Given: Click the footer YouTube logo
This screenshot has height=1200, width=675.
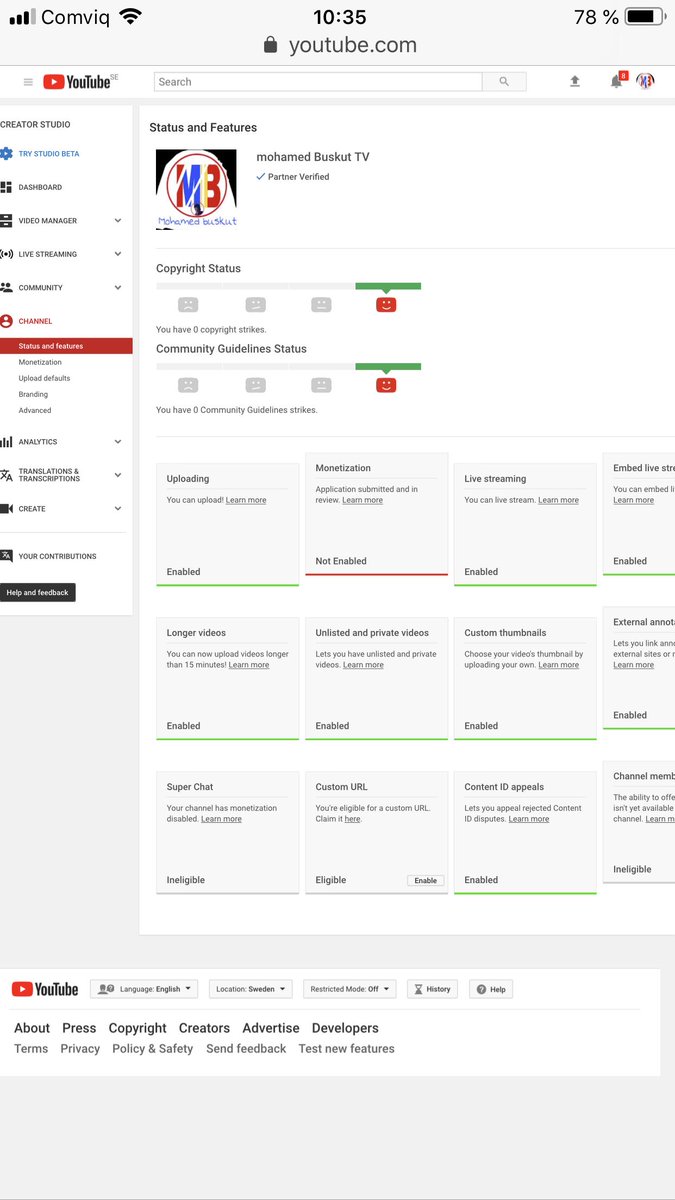Looking at the screenshot, I should point(45,989).
